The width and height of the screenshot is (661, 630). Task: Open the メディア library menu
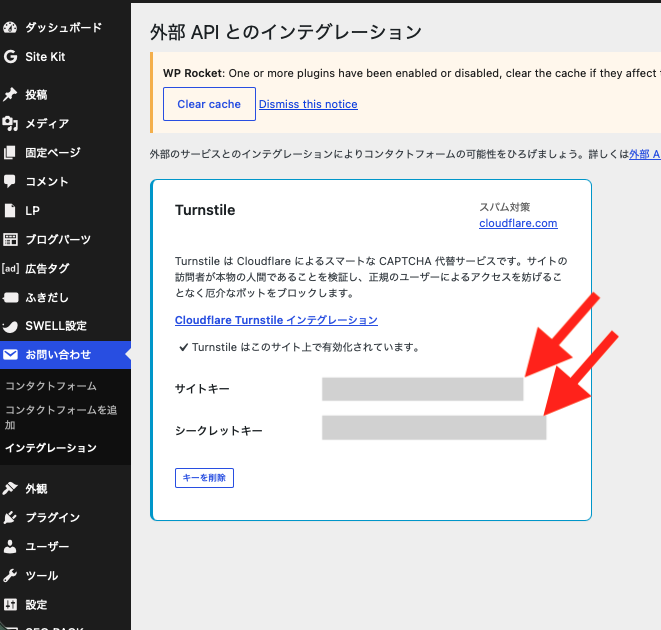click(47, 124)
